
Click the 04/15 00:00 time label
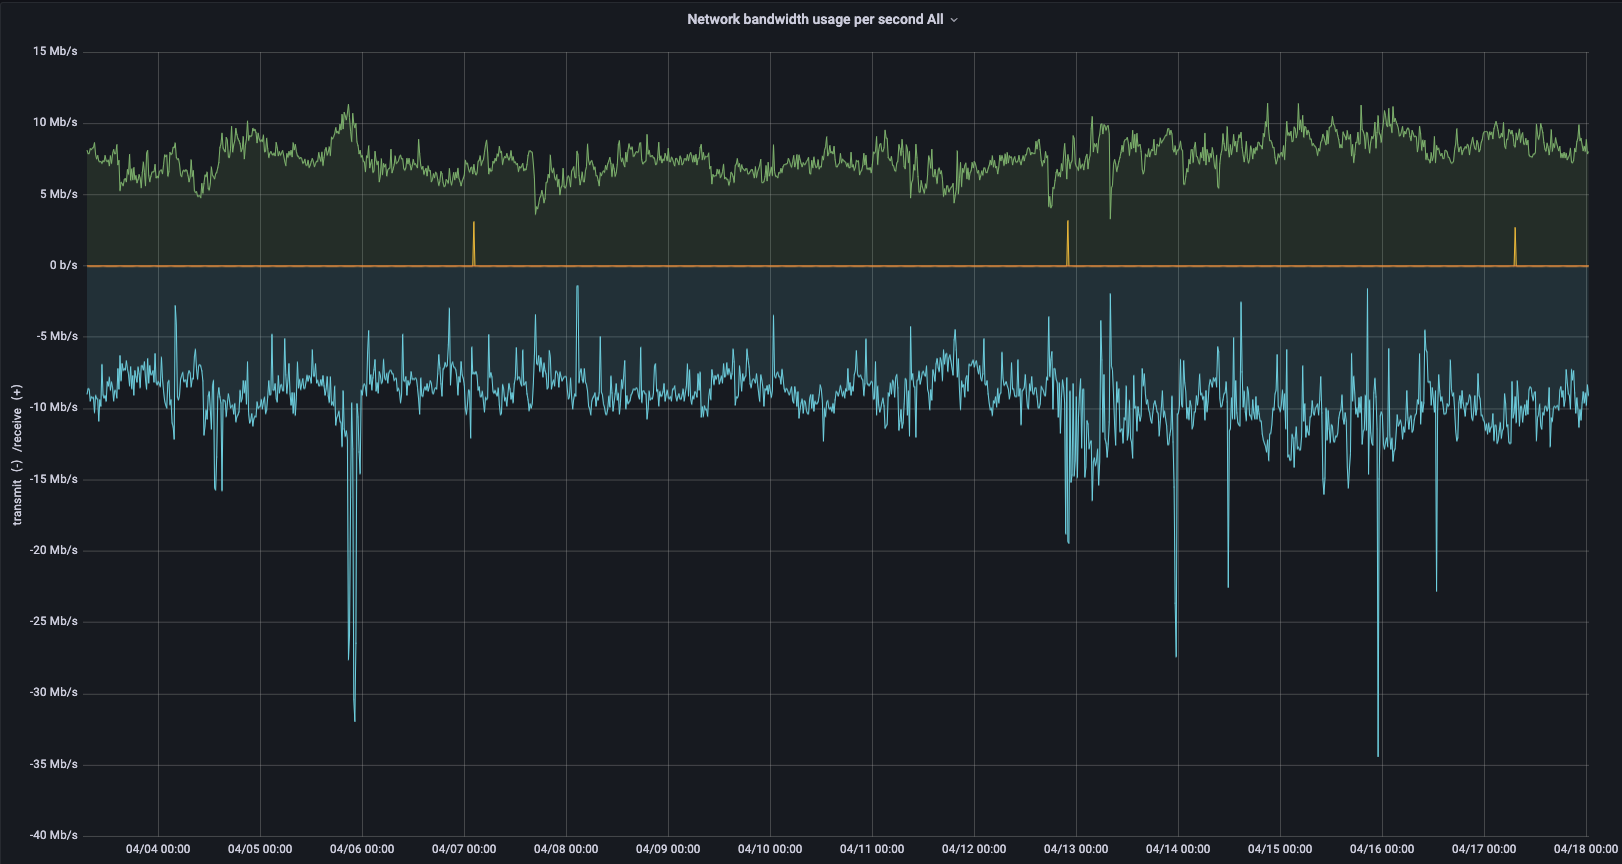click(x=1280, y=849)
